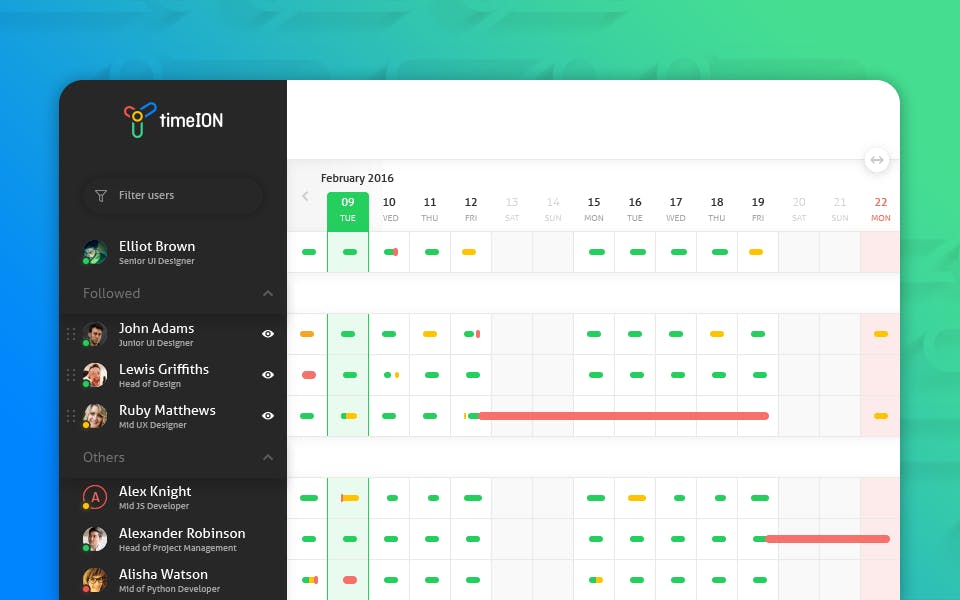Click Alisha Watson's red marker on 09 TUE
The height and width of the screenshot is (600, 960).
pyautogui.click(x=350, y=580)
